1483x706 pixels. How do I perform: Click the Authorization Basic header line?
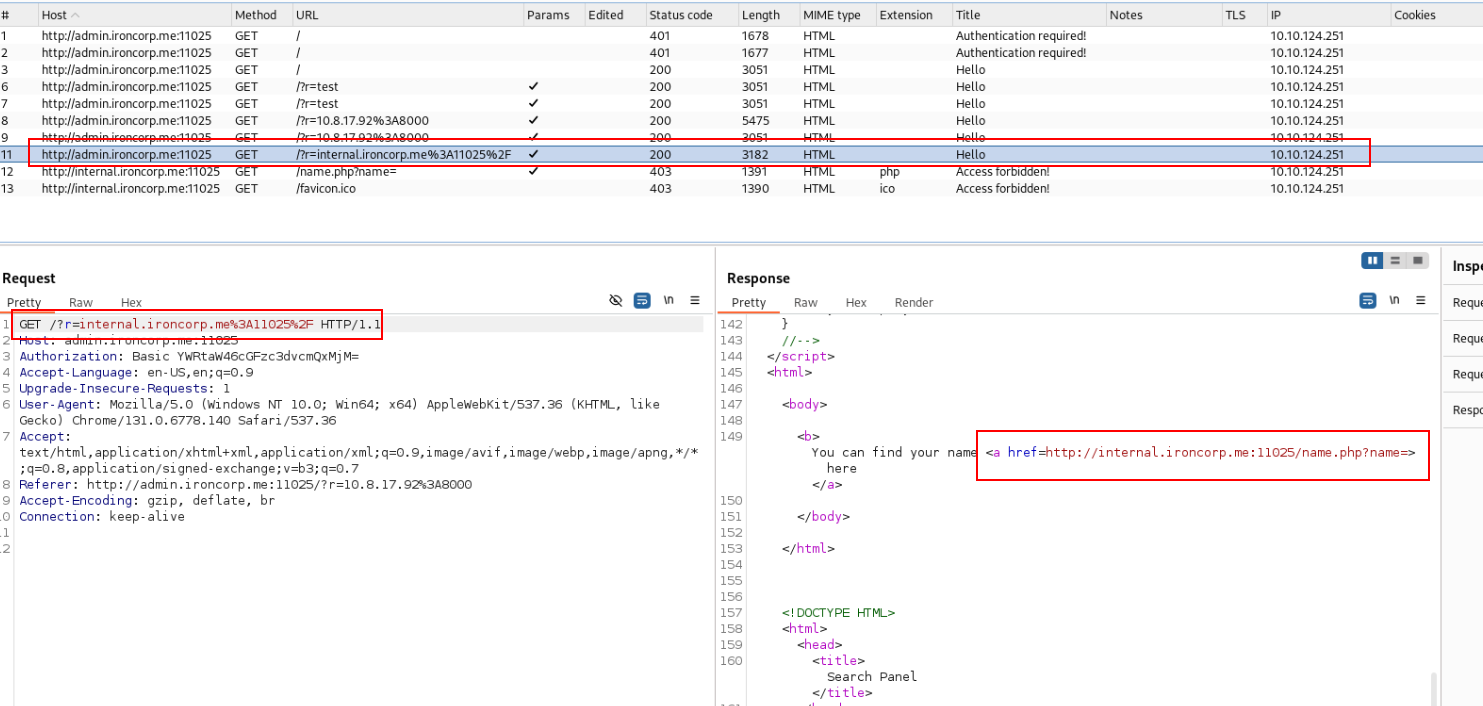click(189, 356)
